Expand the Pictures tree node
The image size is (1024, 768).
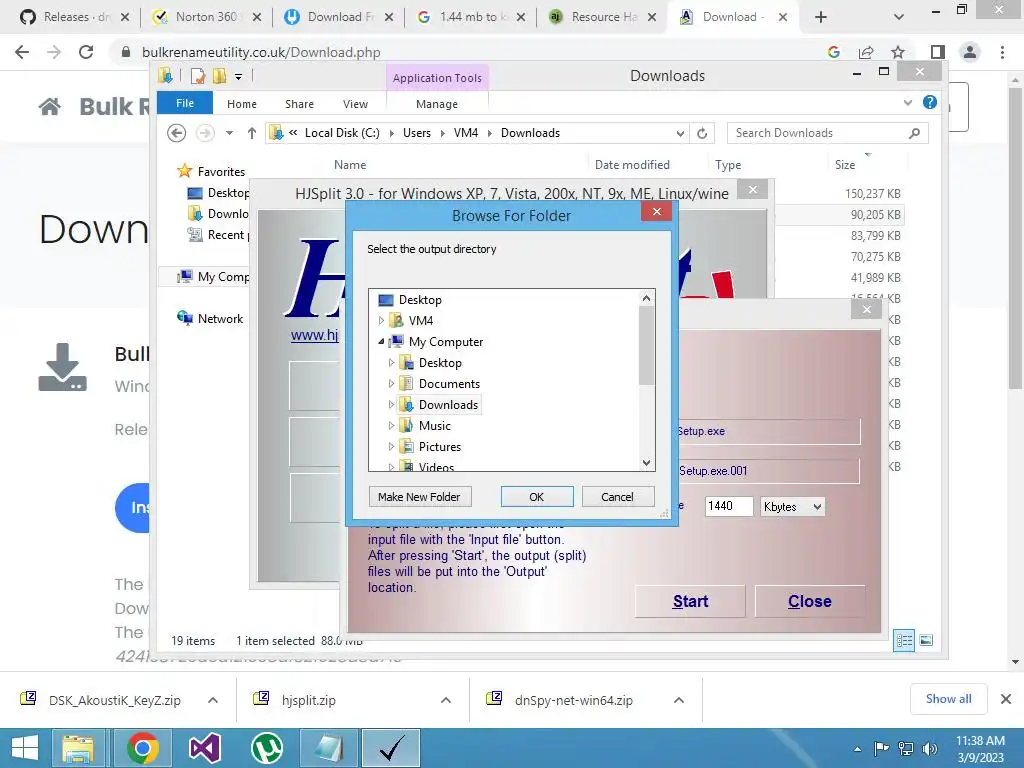[391, 447]
